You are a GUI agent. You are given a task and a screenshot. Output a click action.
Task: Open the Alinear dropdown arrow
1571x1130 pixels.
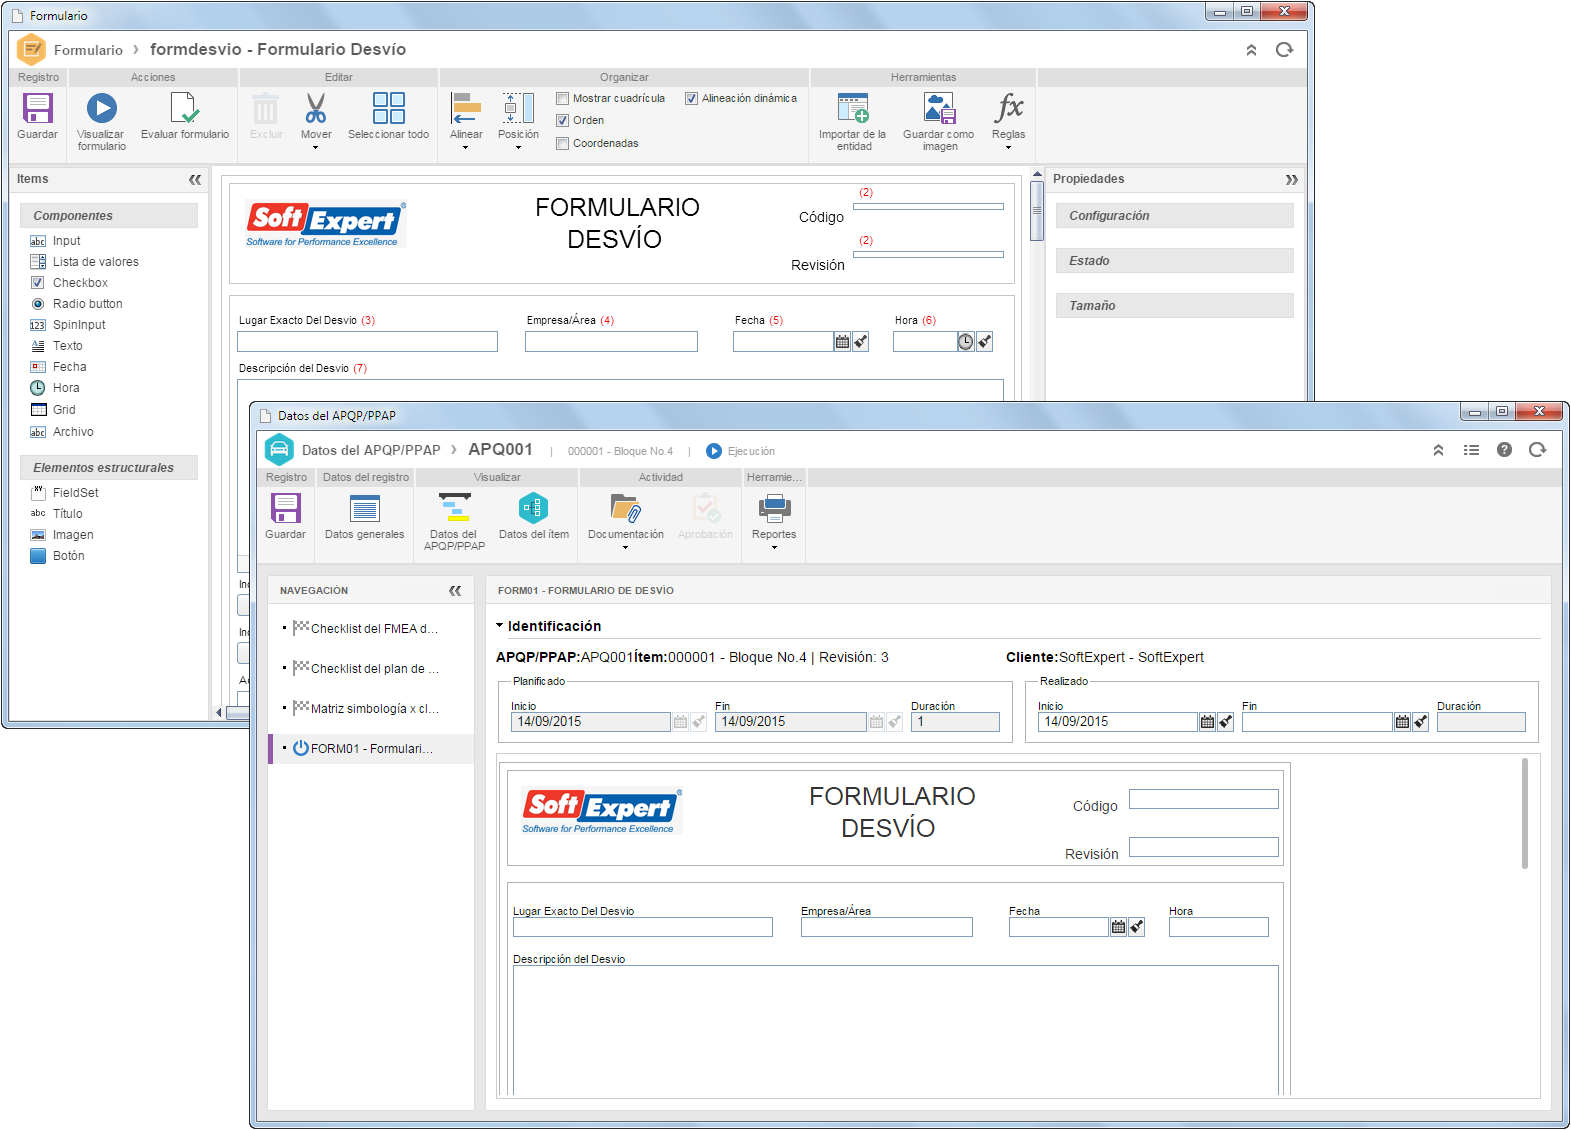[466, 148]
